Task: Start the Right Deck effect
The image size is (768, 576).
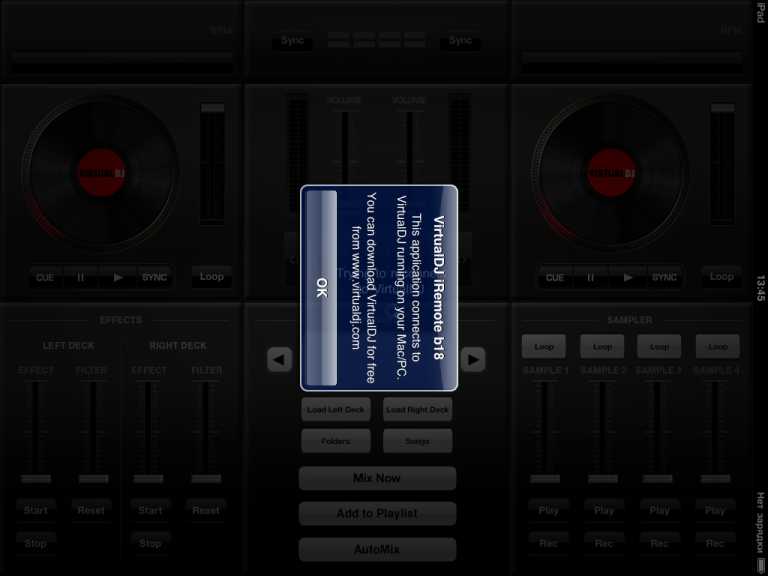Action: [x=150, y=510]
